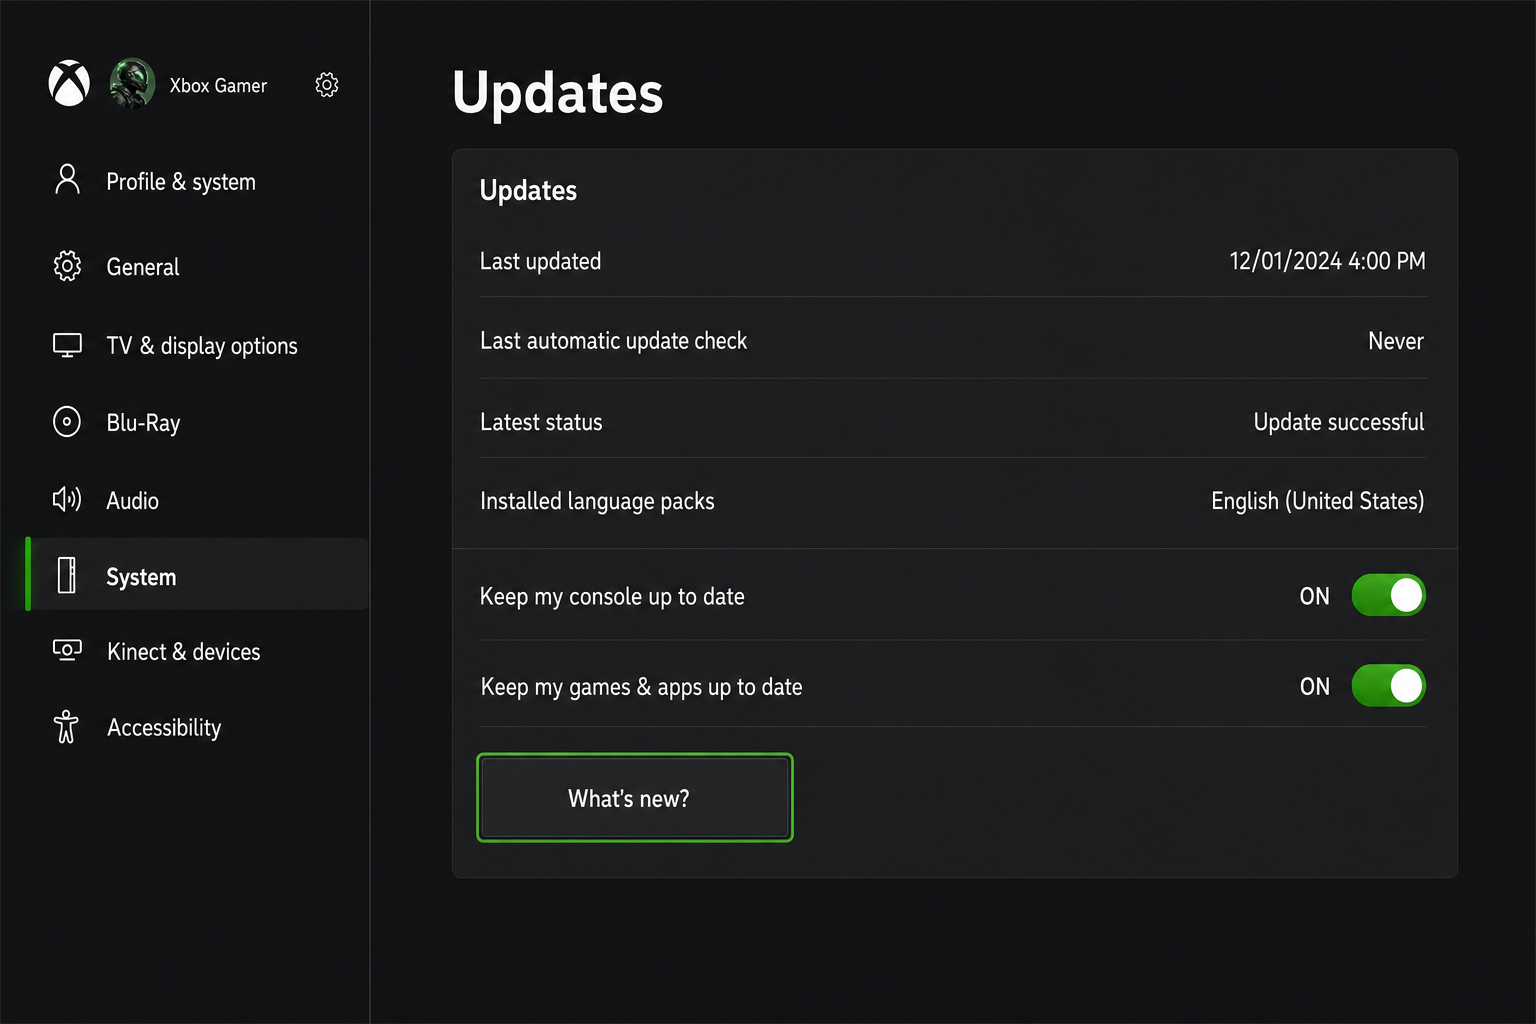Click the Accessibility figure icon
1536x1024 pixels.
click(x=66, y=727)
